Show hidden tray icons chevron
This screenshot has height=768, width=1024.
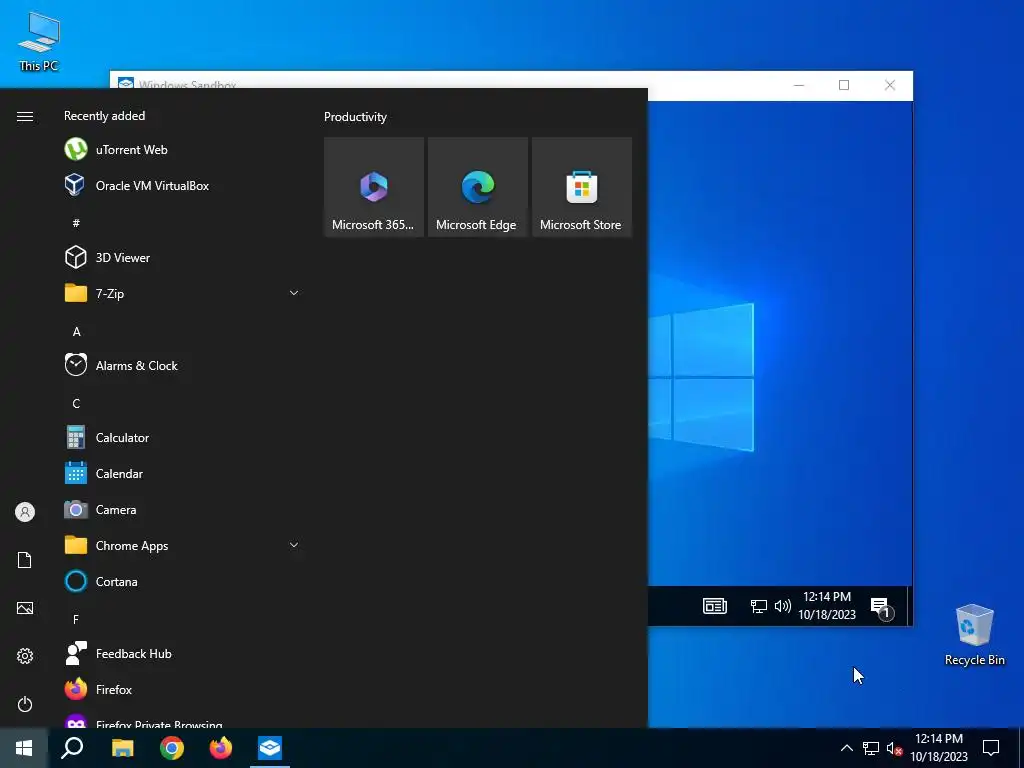[x=846, y=748]
